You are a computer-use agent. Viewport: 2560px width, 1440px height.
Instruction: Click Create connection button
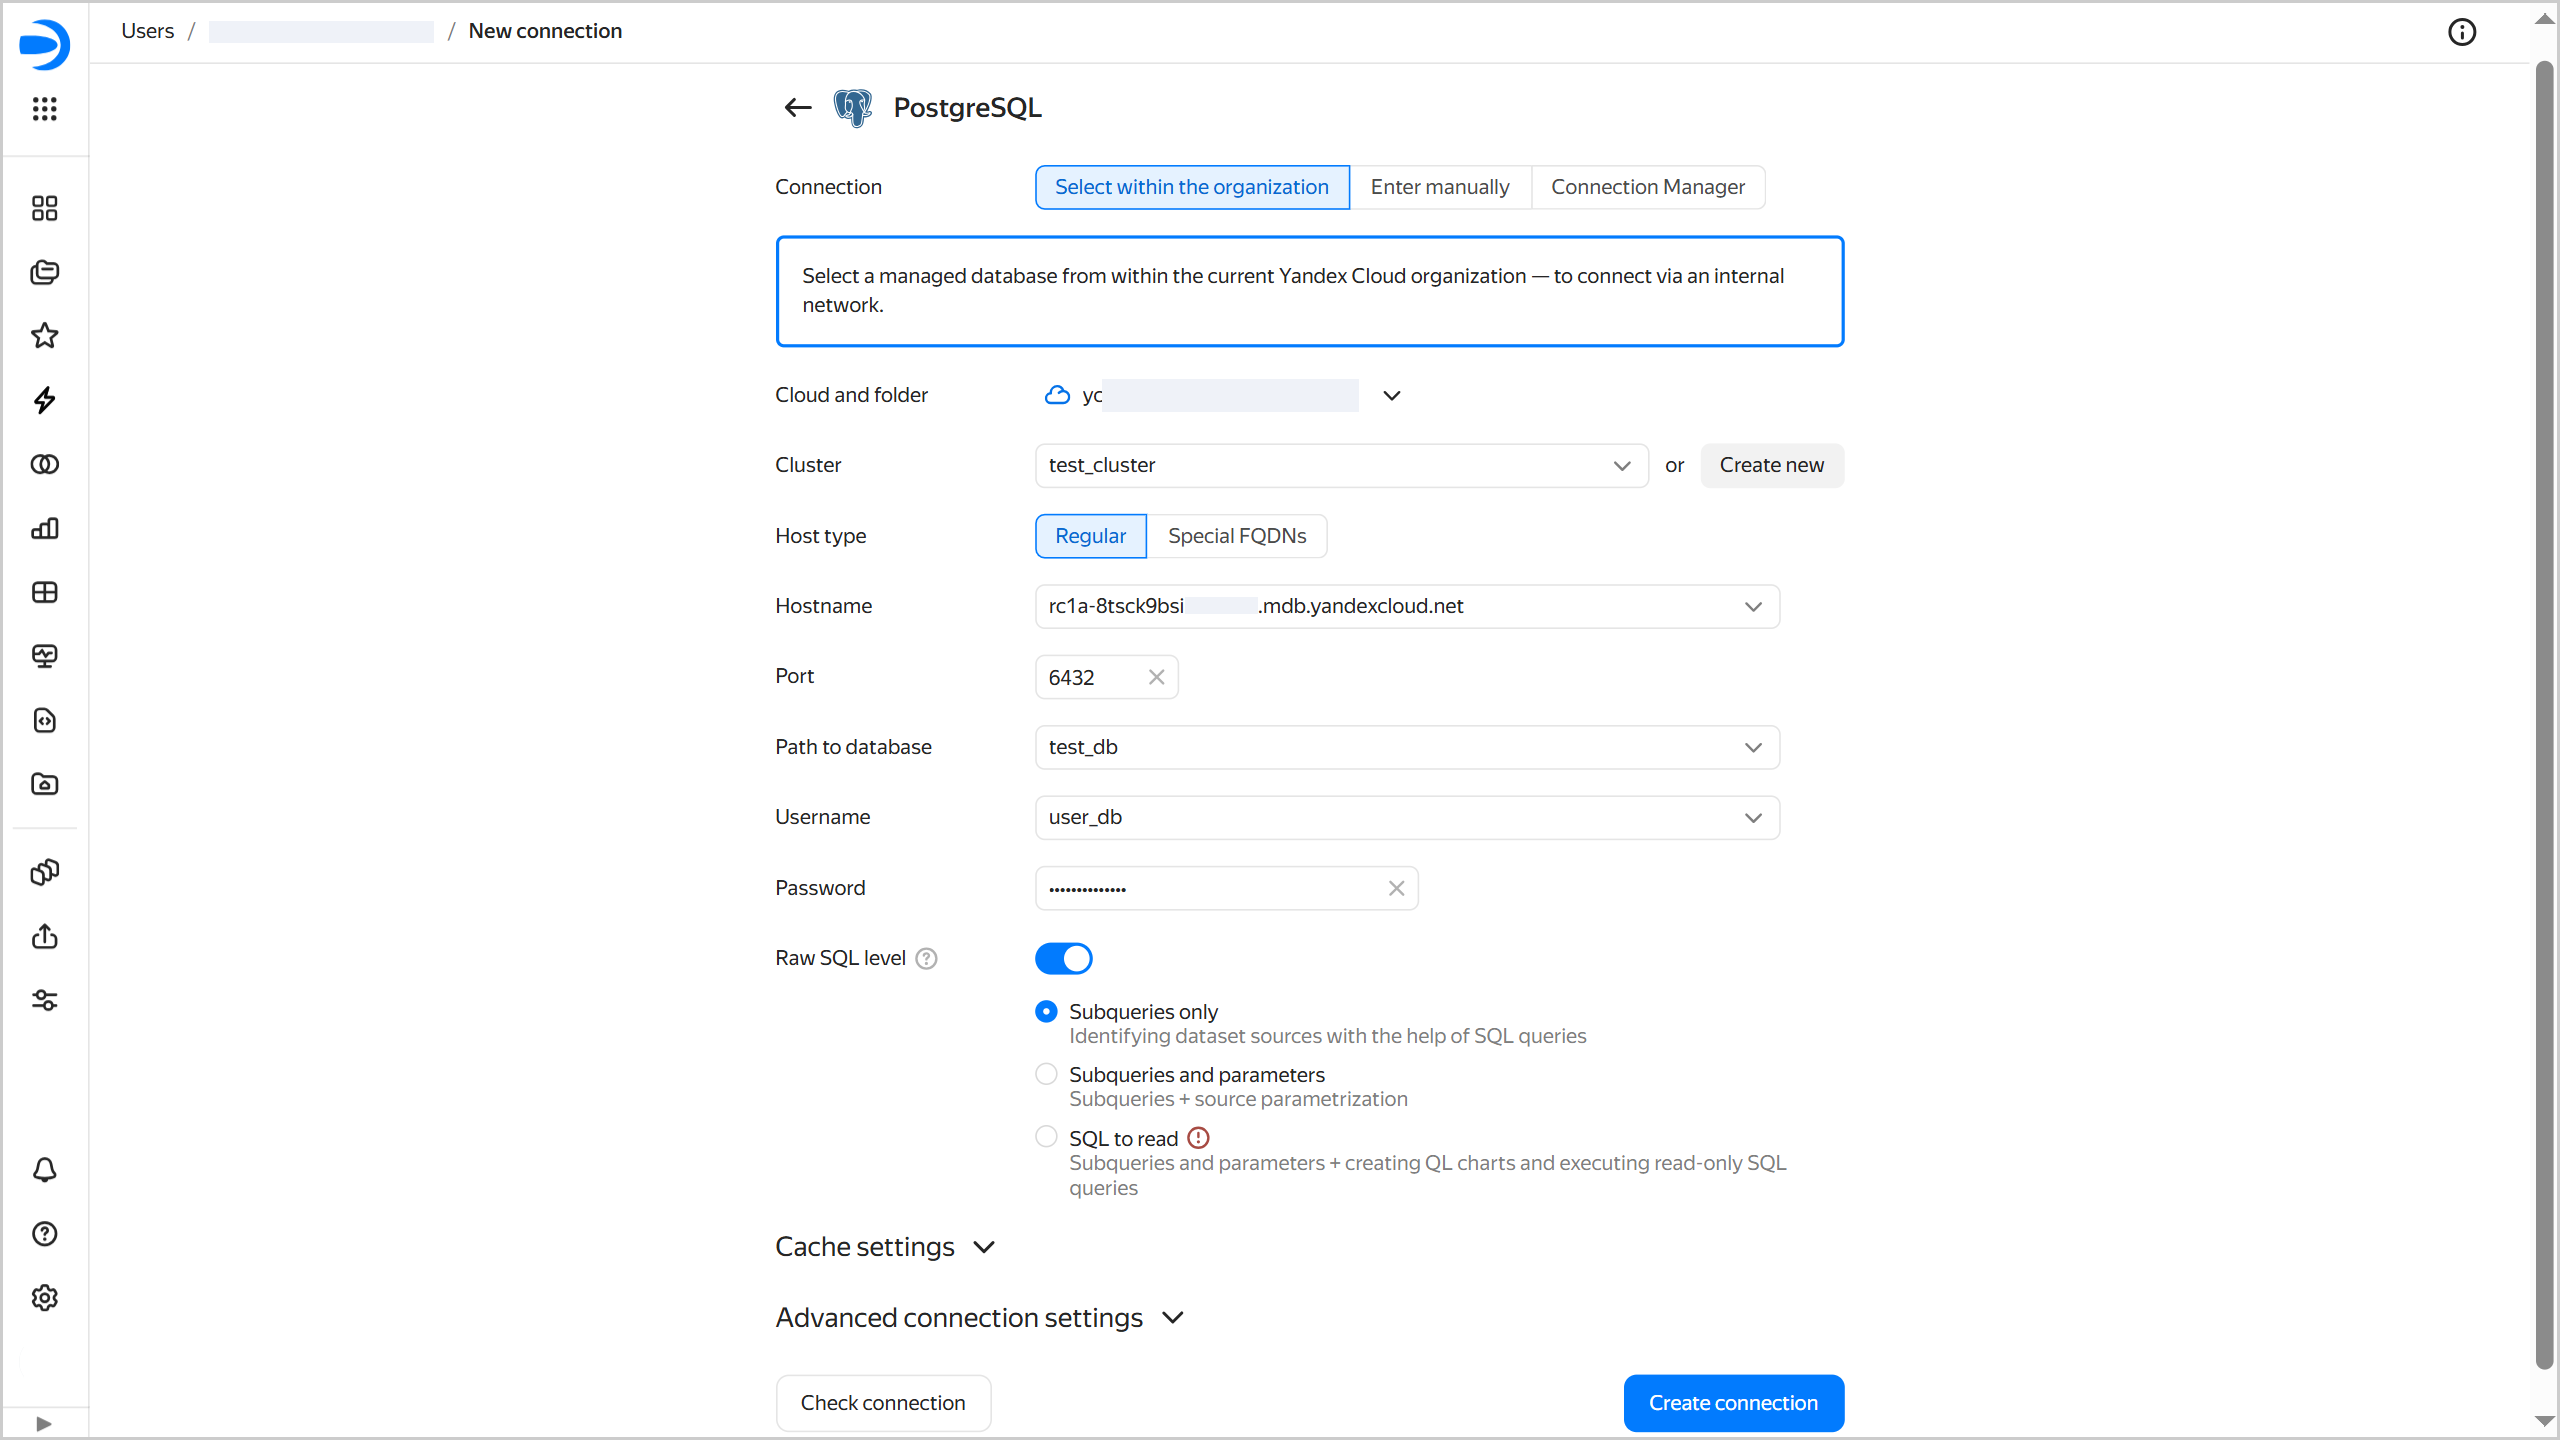(x=1733, y=1403)
